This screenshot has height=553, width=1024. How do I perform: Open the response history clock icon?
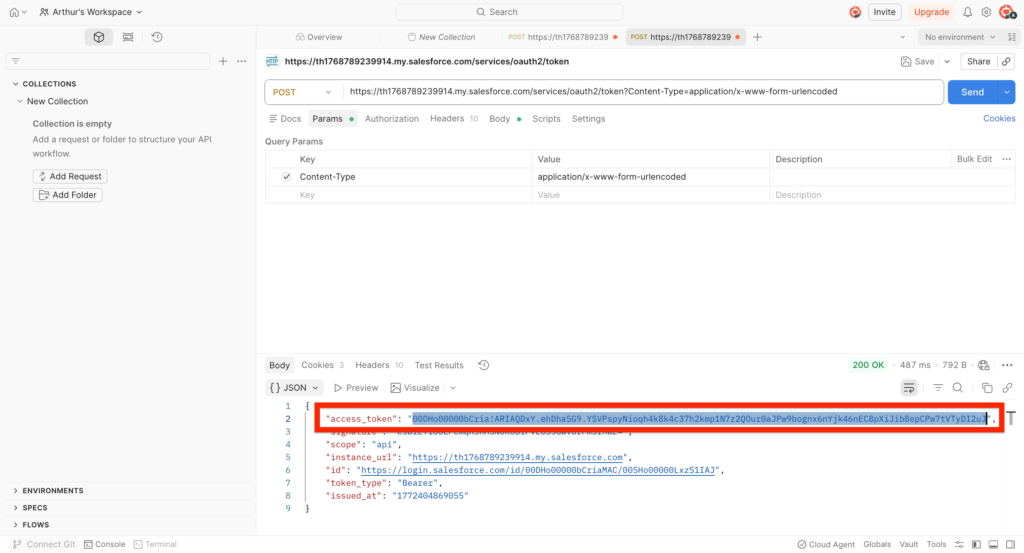coord(484,365)
